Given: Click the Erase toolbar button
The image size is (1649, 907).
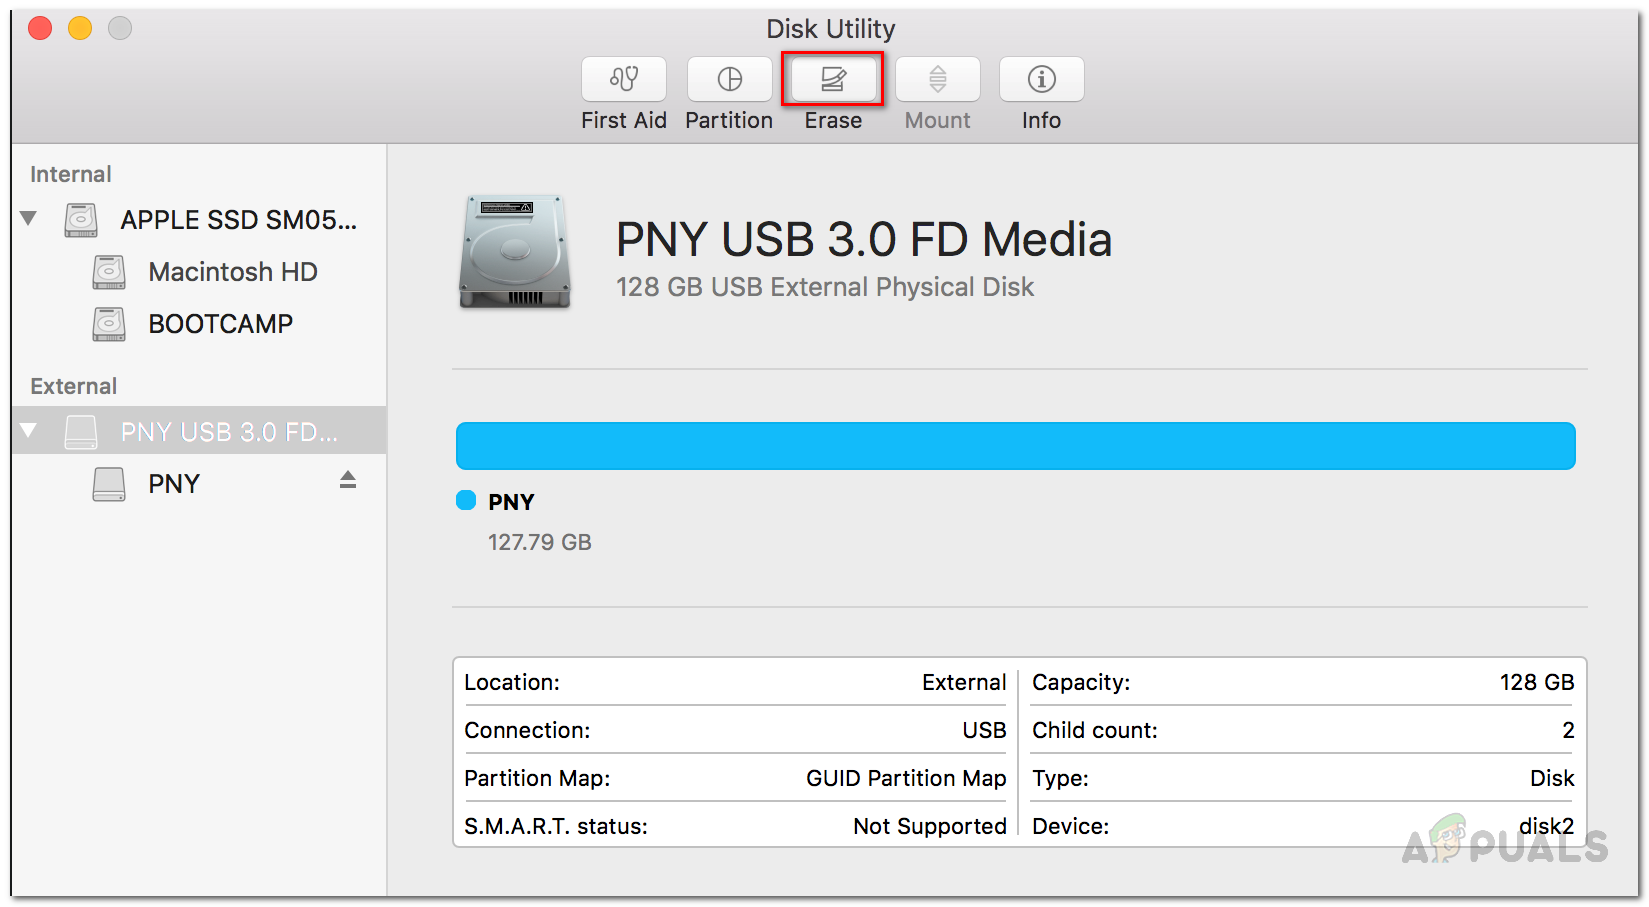Looking at the screenshot, I should (x=833, y=79).
